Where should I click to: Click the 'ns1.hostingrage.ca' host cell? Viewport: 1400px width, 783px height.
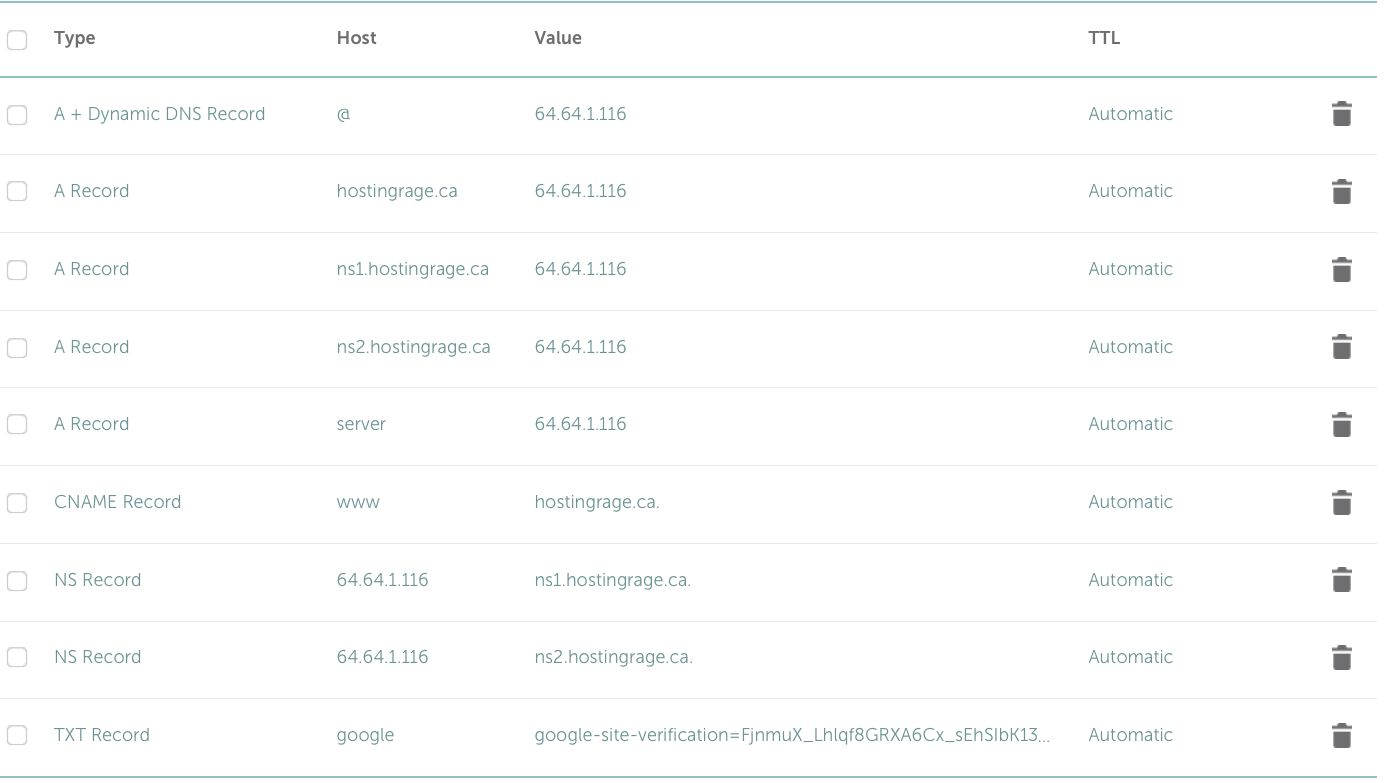(413, 269)
